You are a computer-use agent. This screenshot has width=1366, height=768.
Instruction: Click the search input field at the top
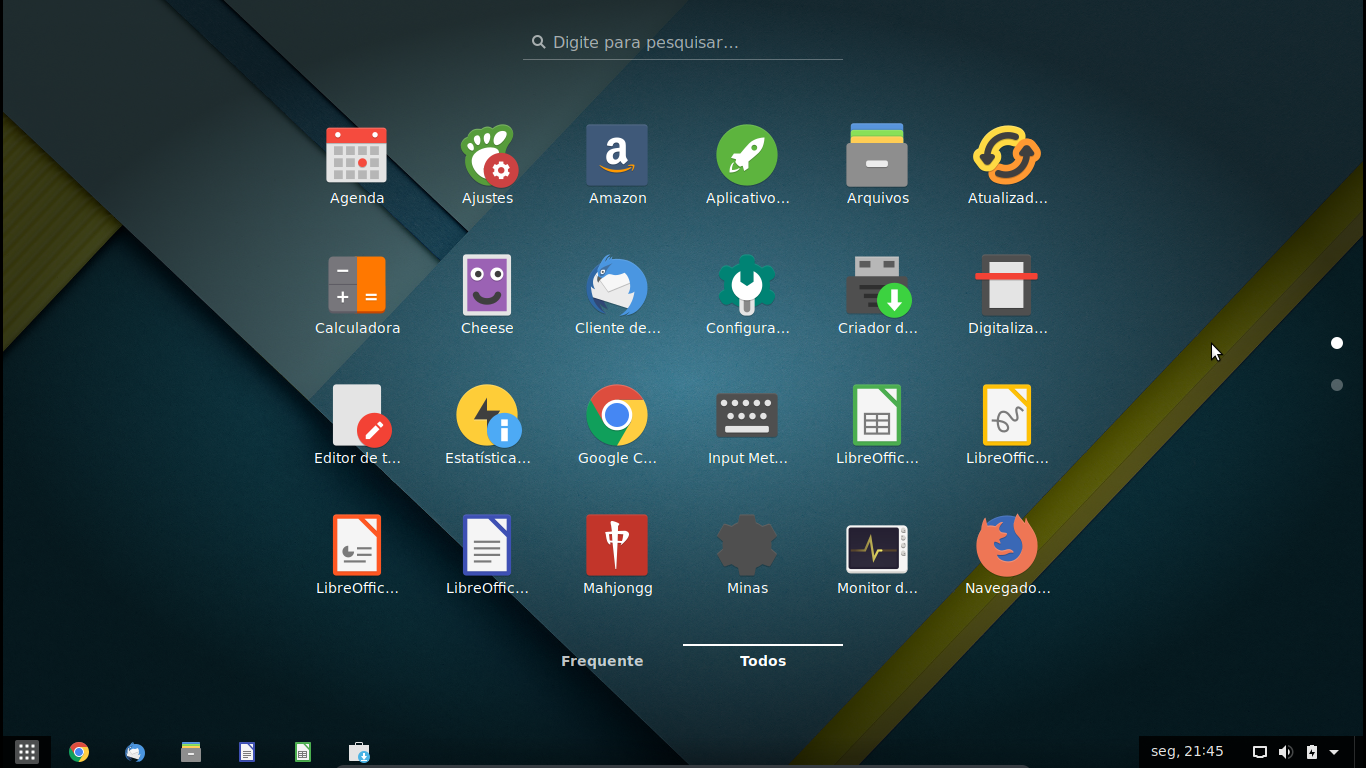click(x=682, y=42)
